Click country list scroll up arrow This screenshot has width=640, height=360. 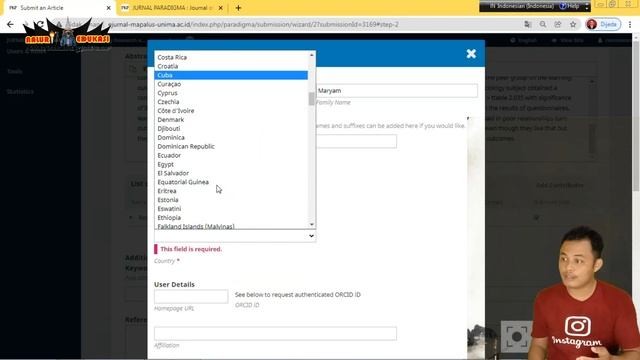pos(312,55)
